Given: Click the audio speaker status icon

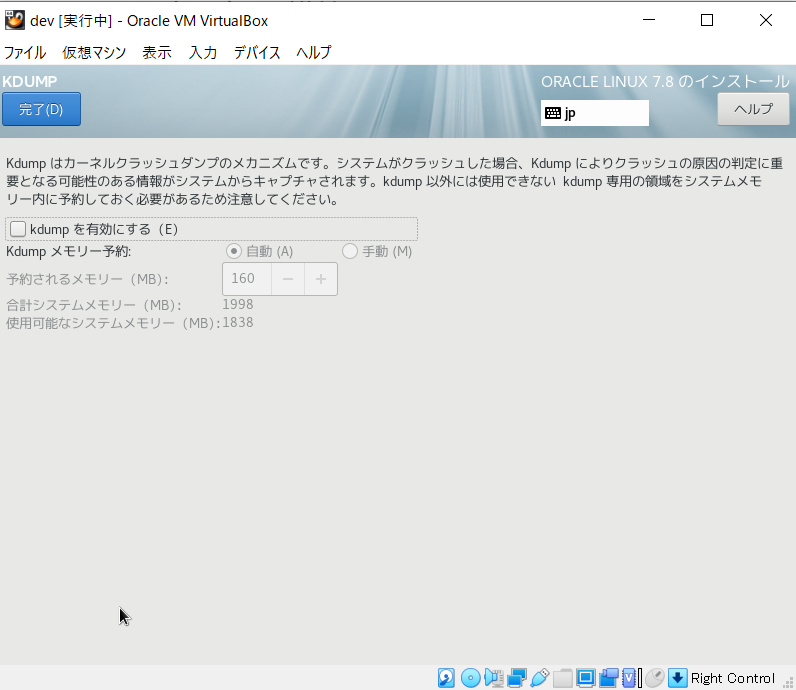Looking at the screenshot, I should (x=493, y=678).
